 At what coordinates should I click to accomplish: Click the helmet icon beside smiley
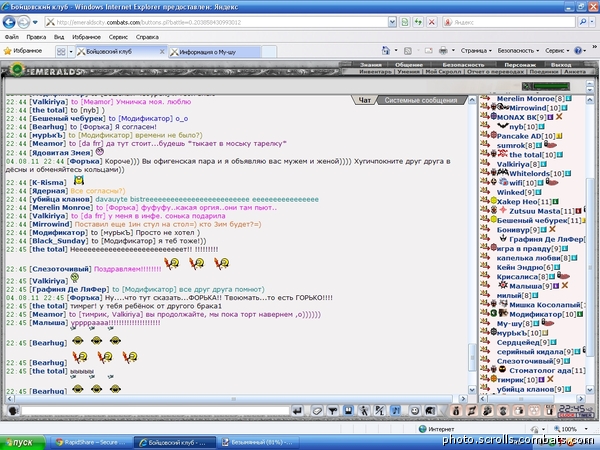point(430,411)
